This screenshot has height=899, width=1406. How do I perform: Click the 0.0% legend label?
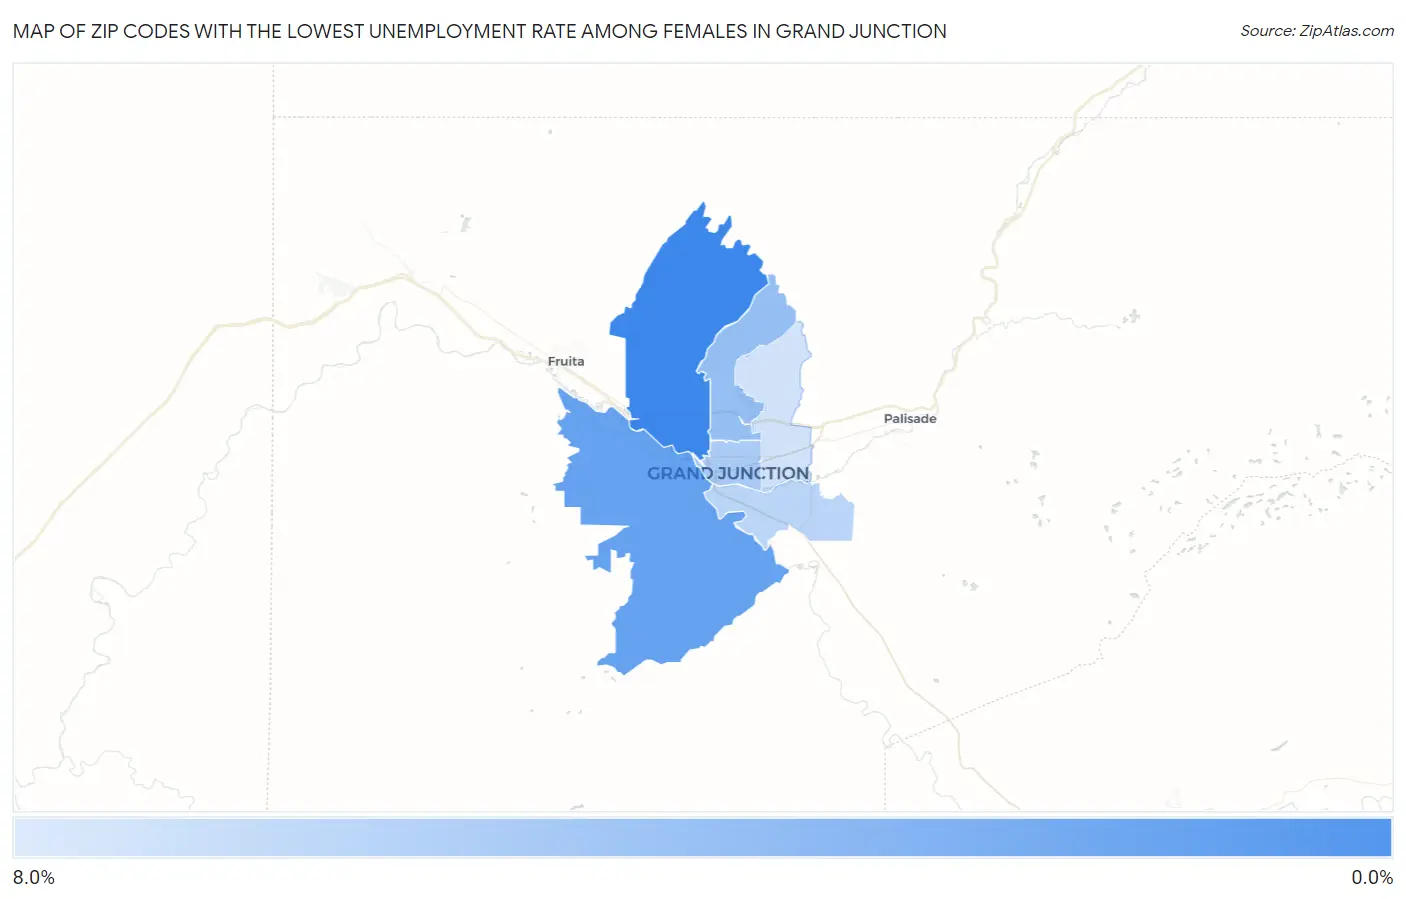(x=1372, y=877)
